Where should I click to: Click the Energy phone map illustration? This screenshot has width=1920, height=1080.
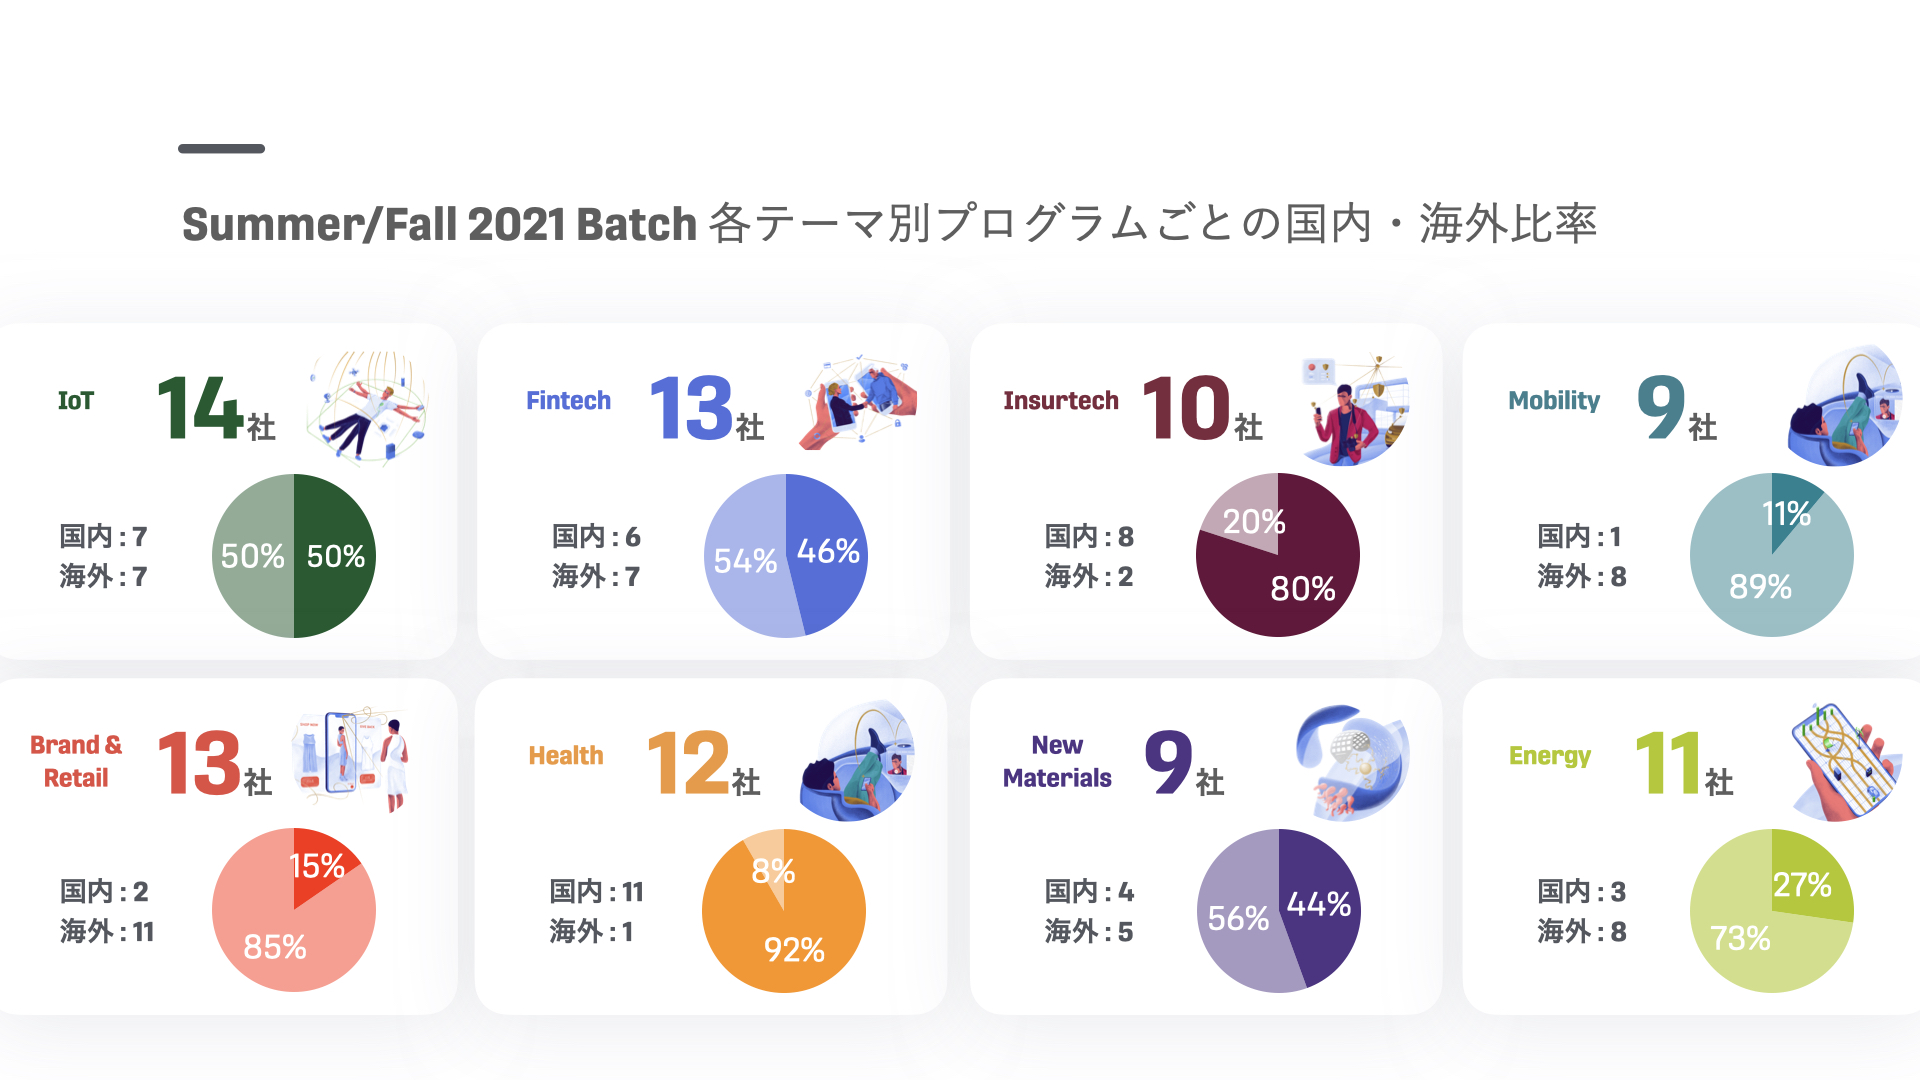click(x=1845, y=761)
